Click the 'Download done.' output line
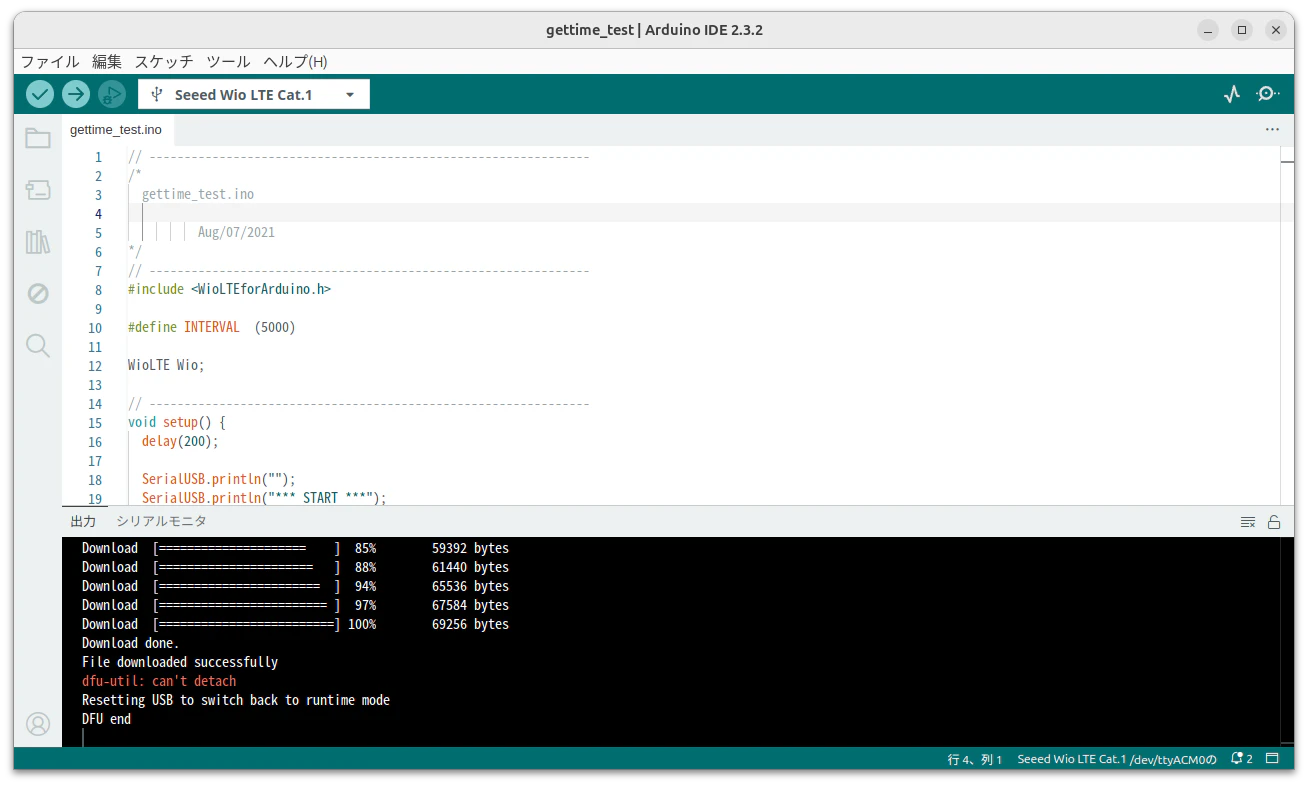Viewport: 1308px width, 786px height. [131, 643]
